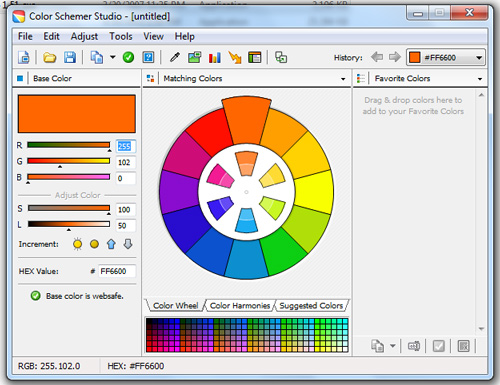
Task: Click the Matching Colors panel icon
Action: pyautogui.click(x=150, y=78)
